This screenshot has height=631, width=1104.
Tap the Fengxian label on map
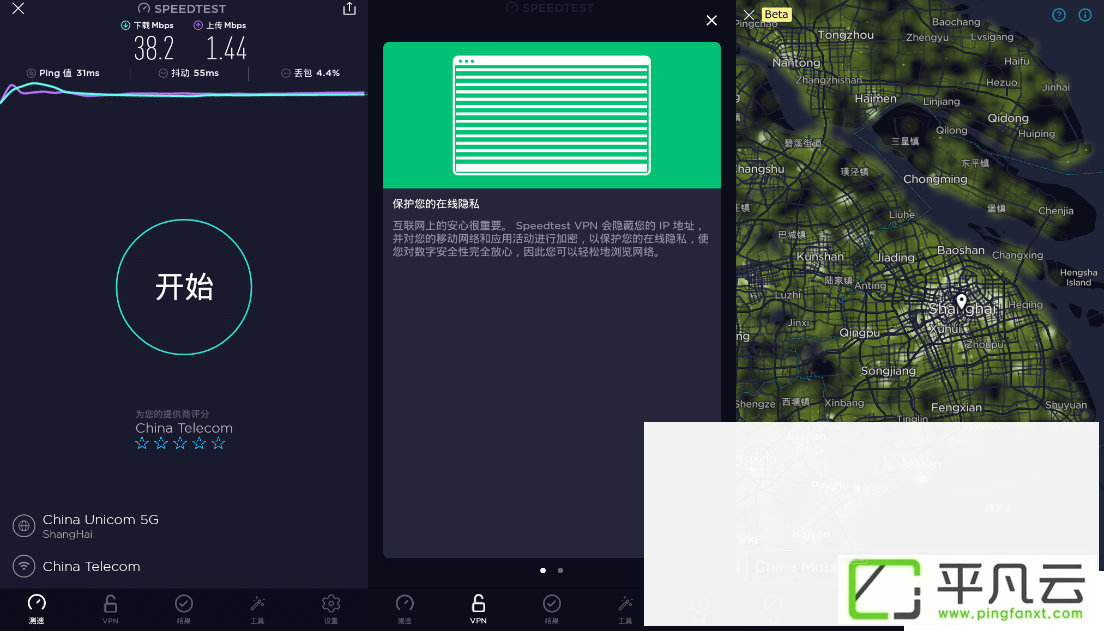coord(956,407)
